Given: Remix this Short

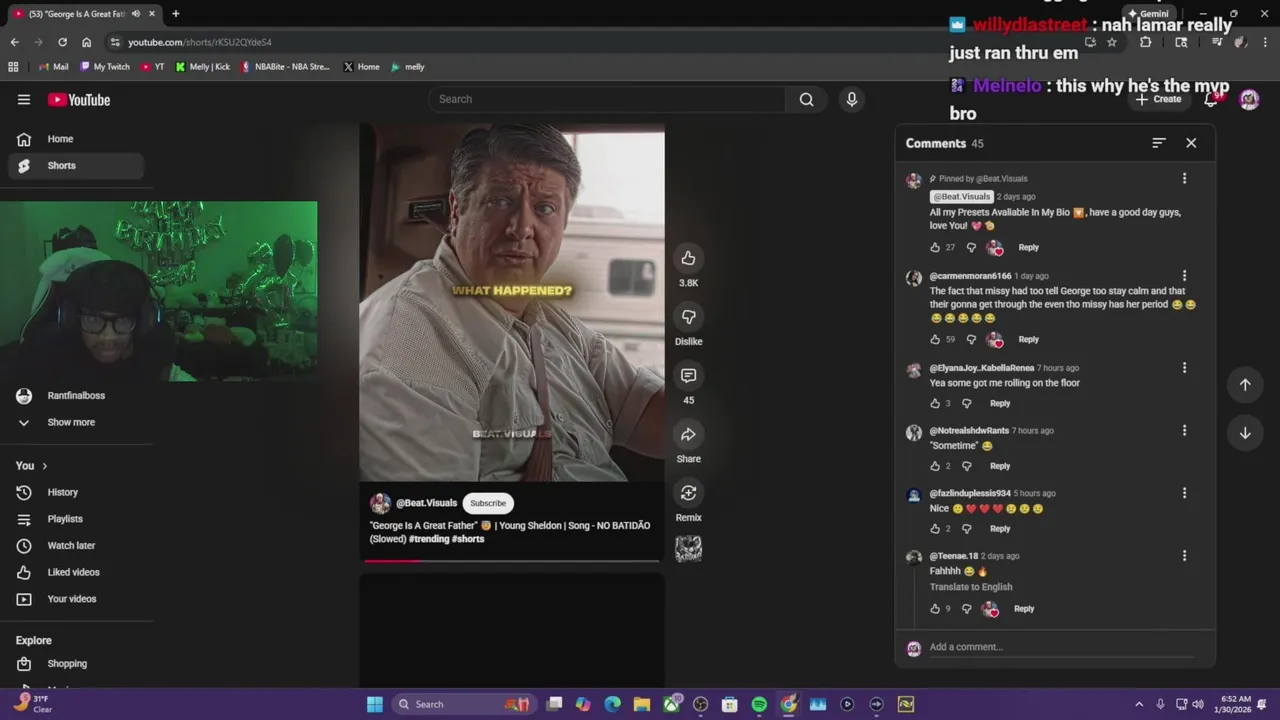Looking at the screenshot, I should tap(688, 493).
